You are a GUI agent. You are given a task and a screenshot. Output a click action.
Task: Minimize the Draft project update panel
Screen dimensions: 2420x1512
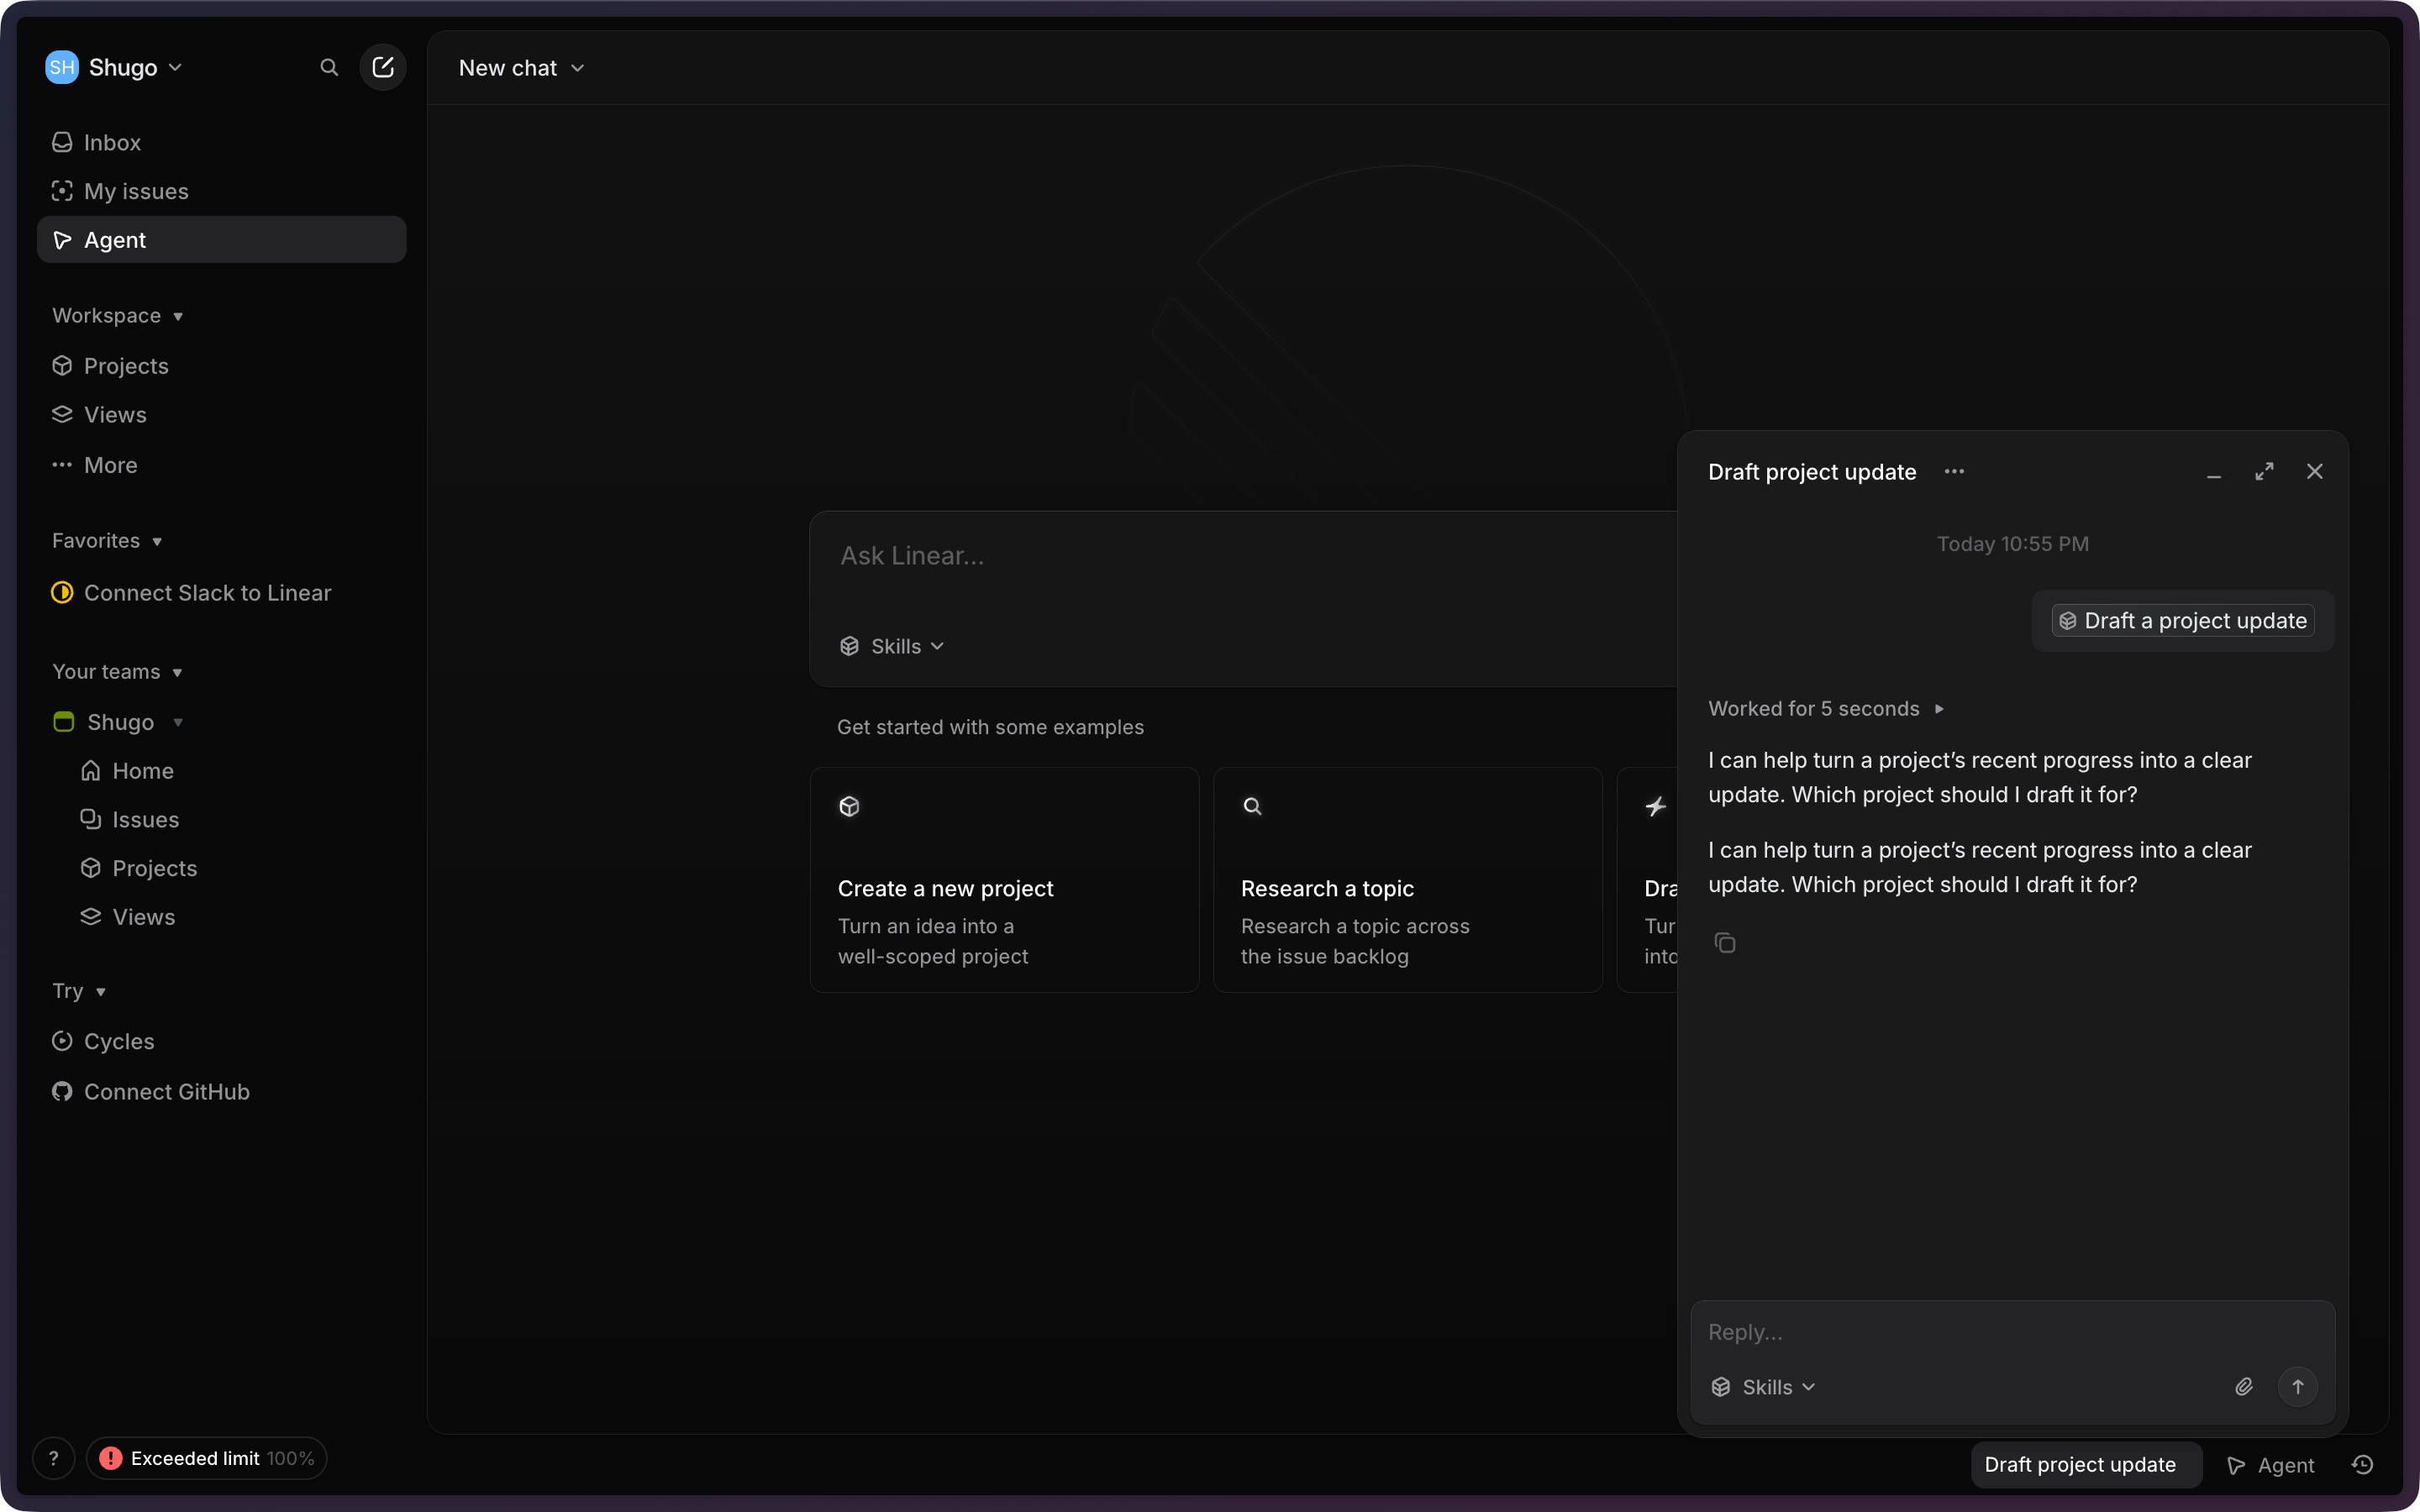click(2213, 472)
